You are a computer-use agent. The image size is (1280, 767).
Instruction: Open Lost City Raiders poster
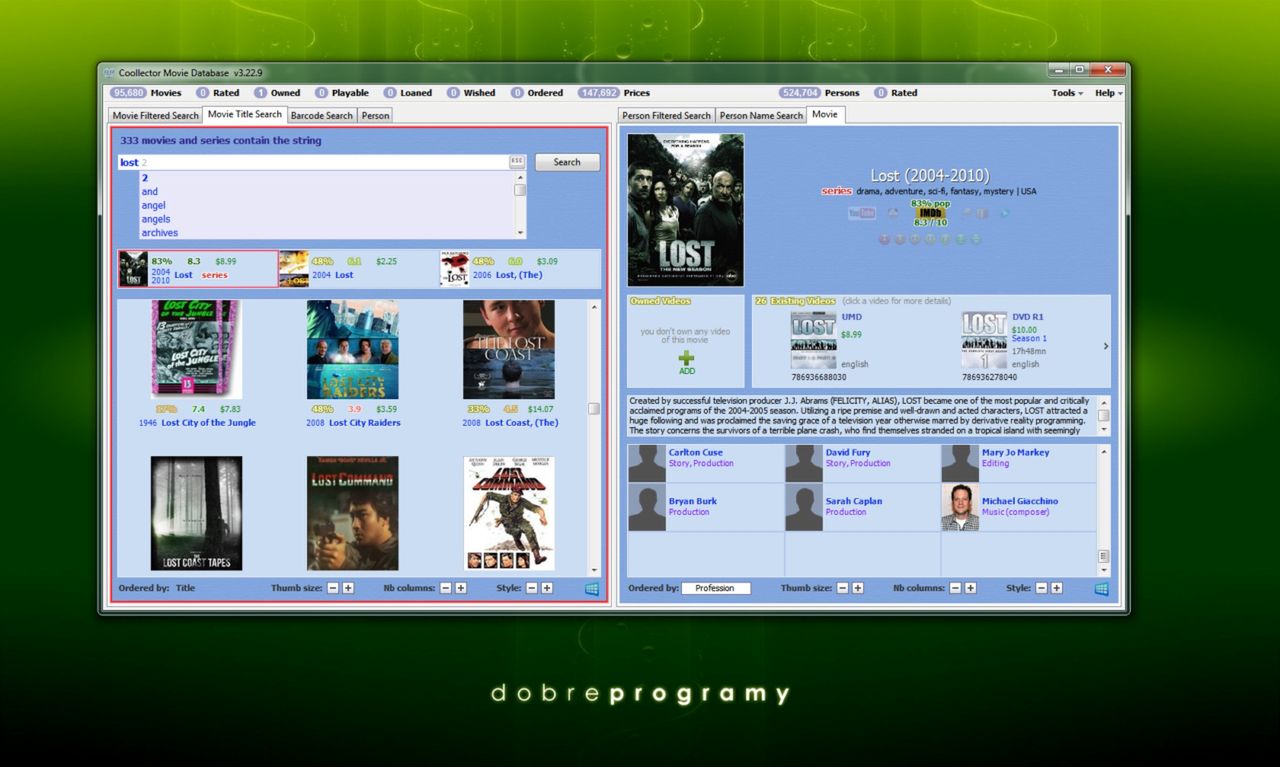pos(352,350)
